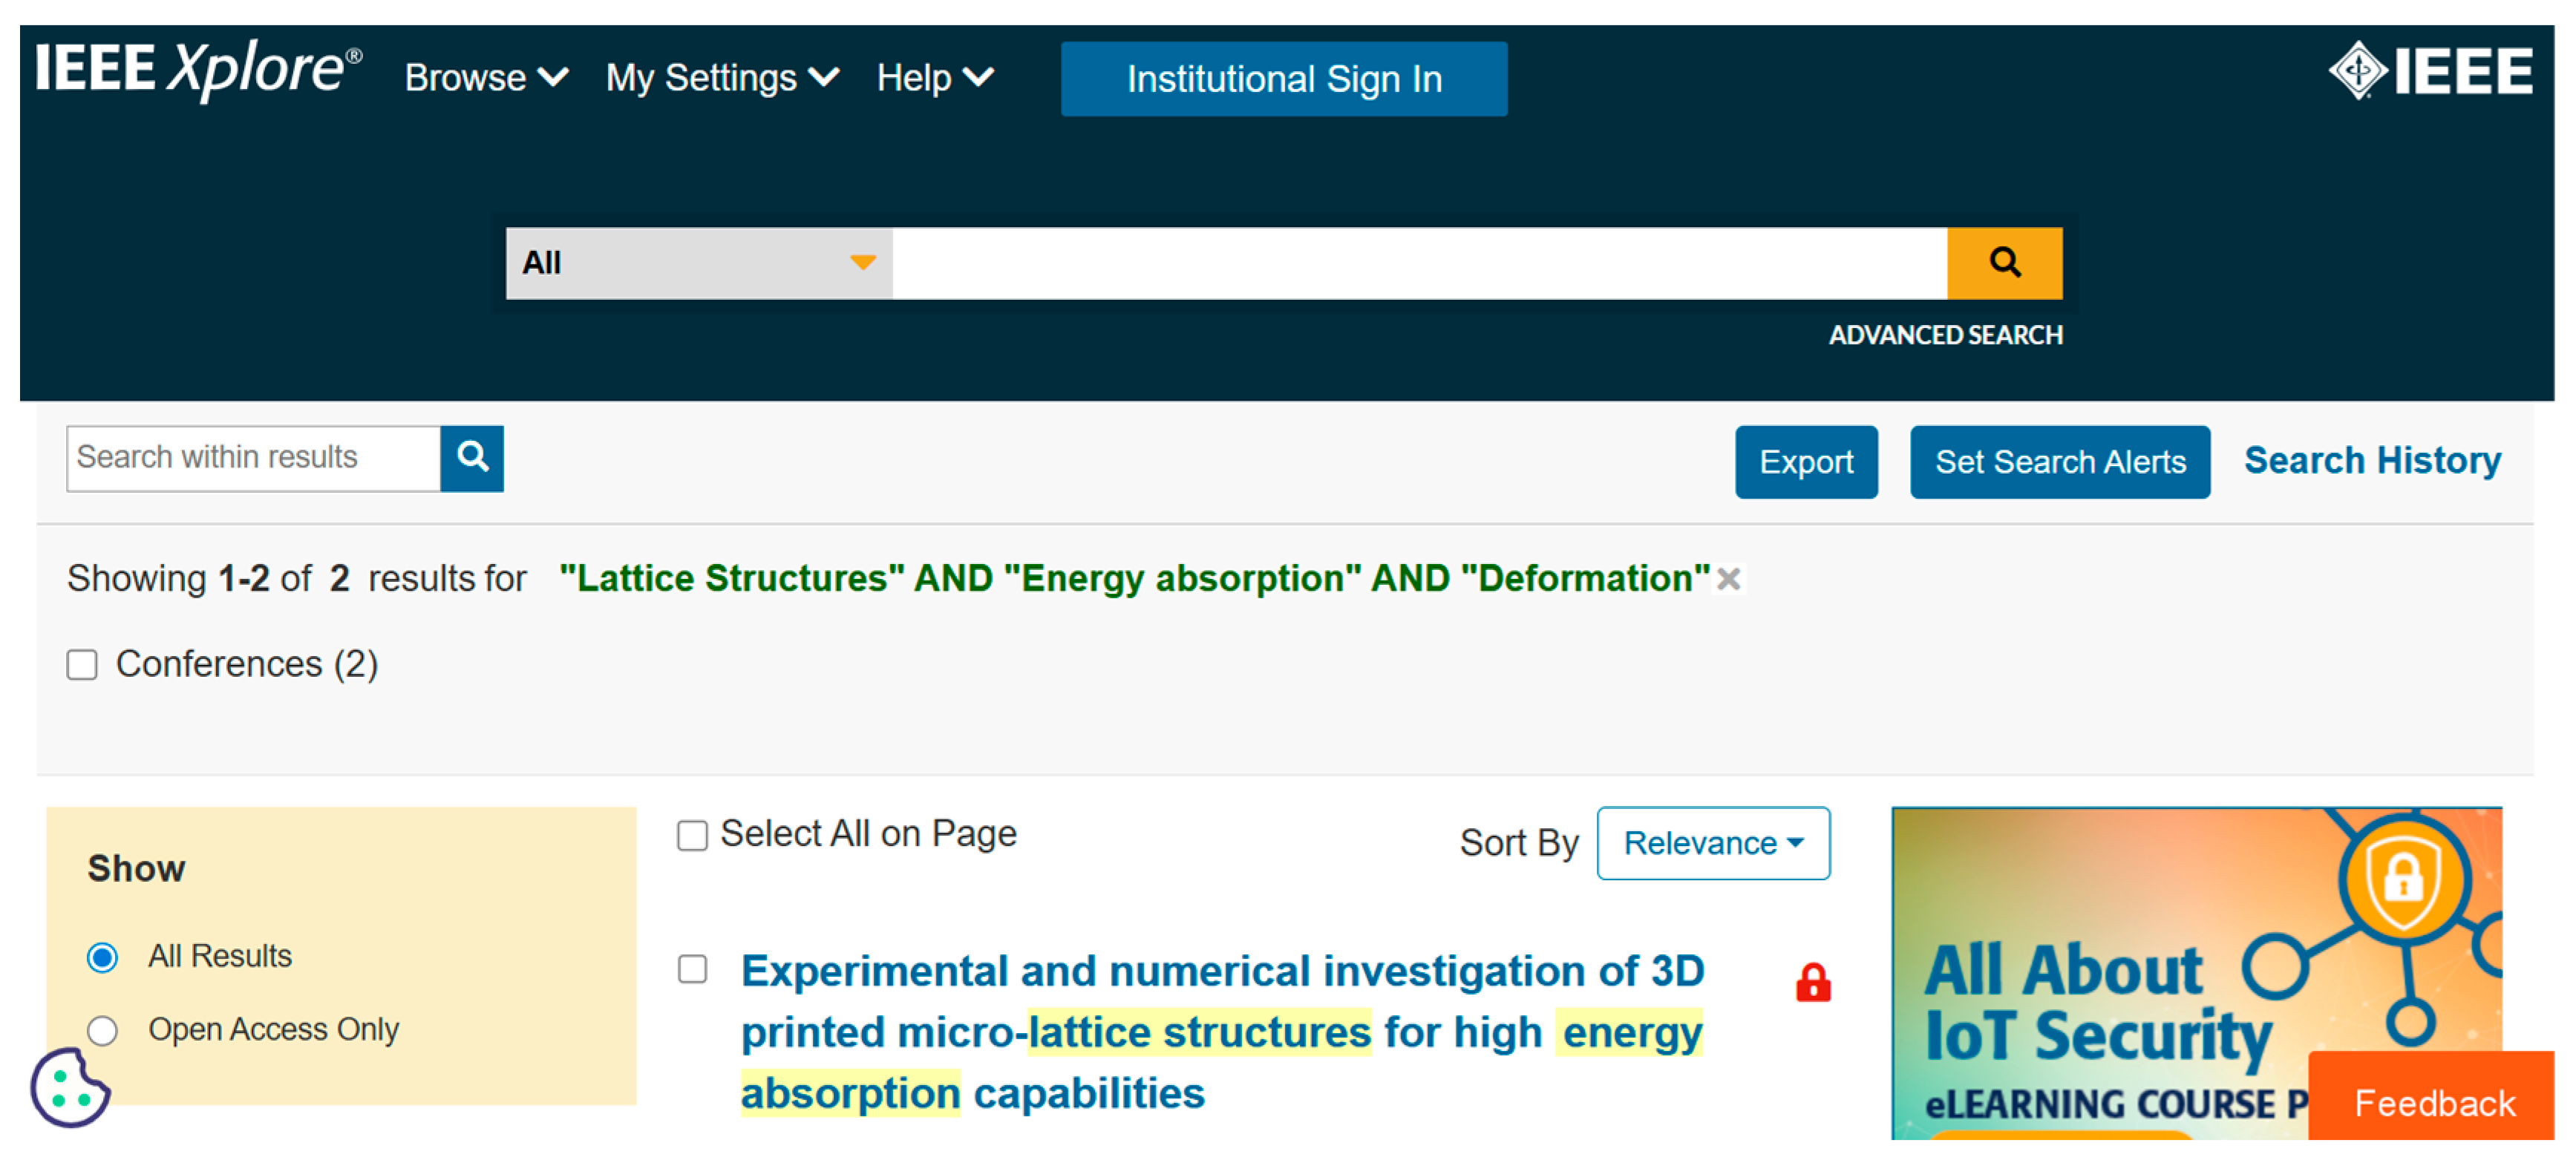
Task: Tick Select All on Page checkbox
Action: 692,835
